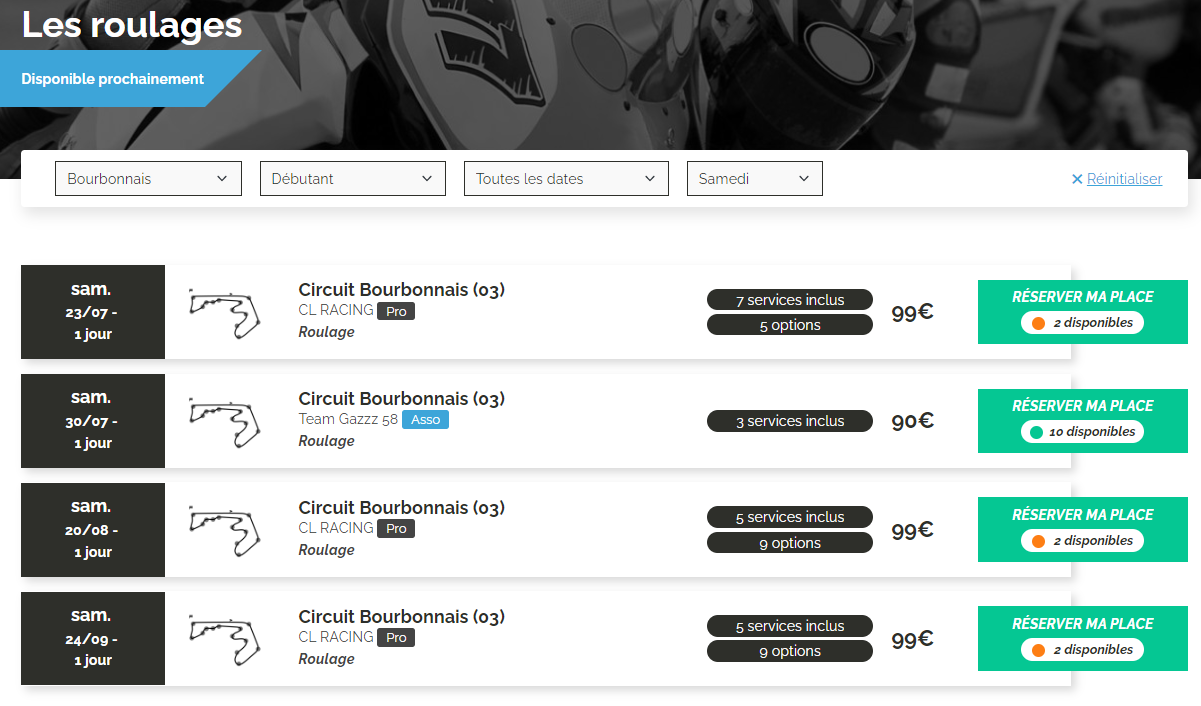Click the Les roulages page heading
This screenshot has height=706, width=1201.
pos(132,25)
